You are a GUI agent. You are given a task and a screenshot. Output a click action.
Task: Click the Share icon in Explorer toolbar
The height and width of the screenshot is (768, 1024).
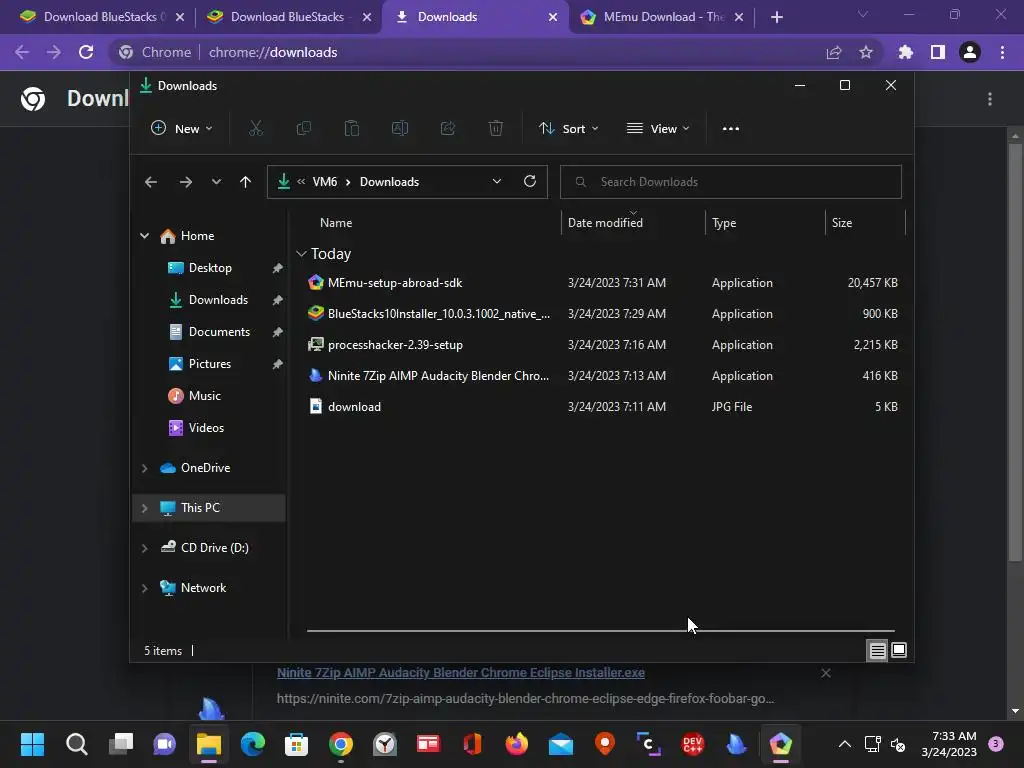click(447, 129)
